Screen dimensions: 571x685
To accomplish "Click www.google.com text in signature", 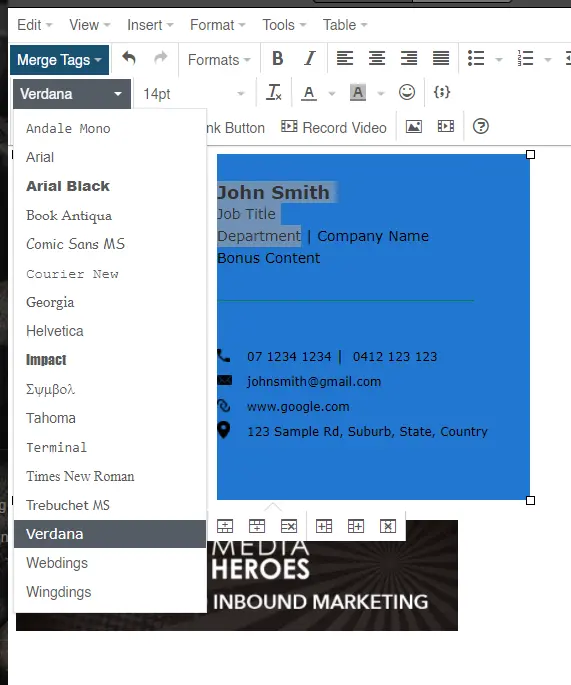I will (x=298, y=407).
